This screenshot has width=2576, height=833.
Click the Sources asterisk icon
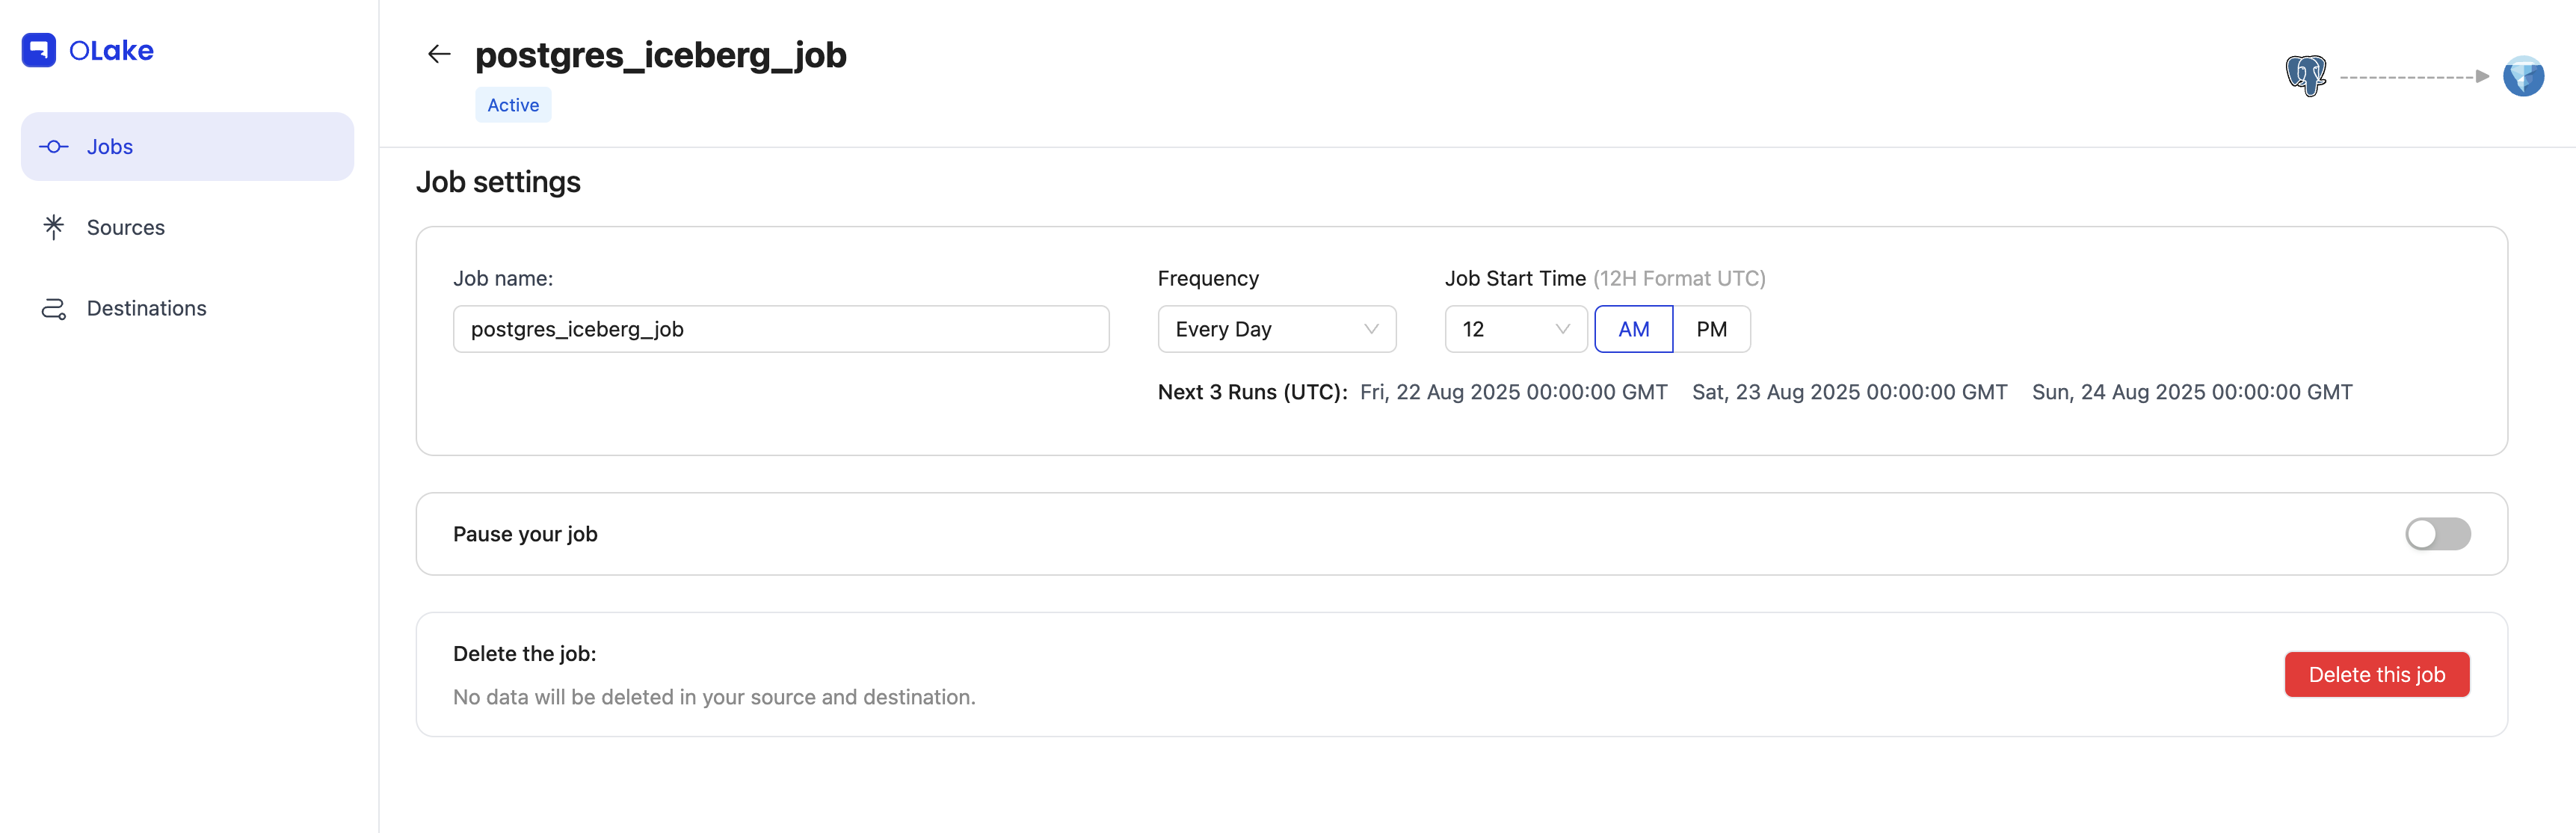pos(54,227)
